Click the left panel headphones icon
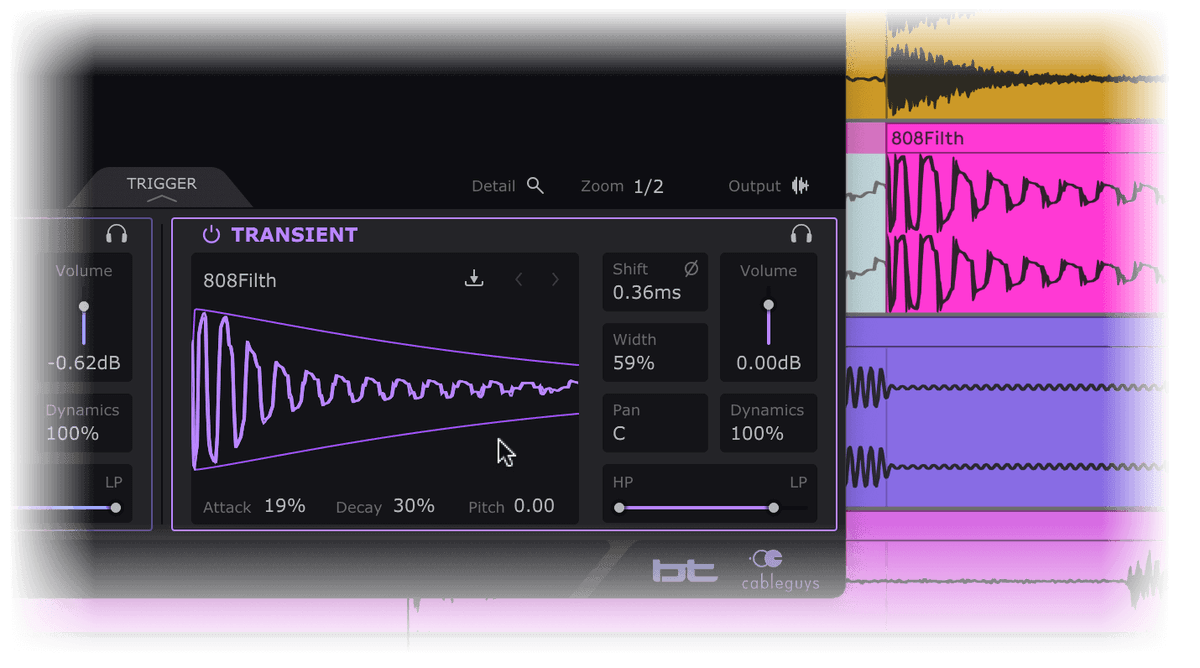1200x668 pixels. point(117,235)
